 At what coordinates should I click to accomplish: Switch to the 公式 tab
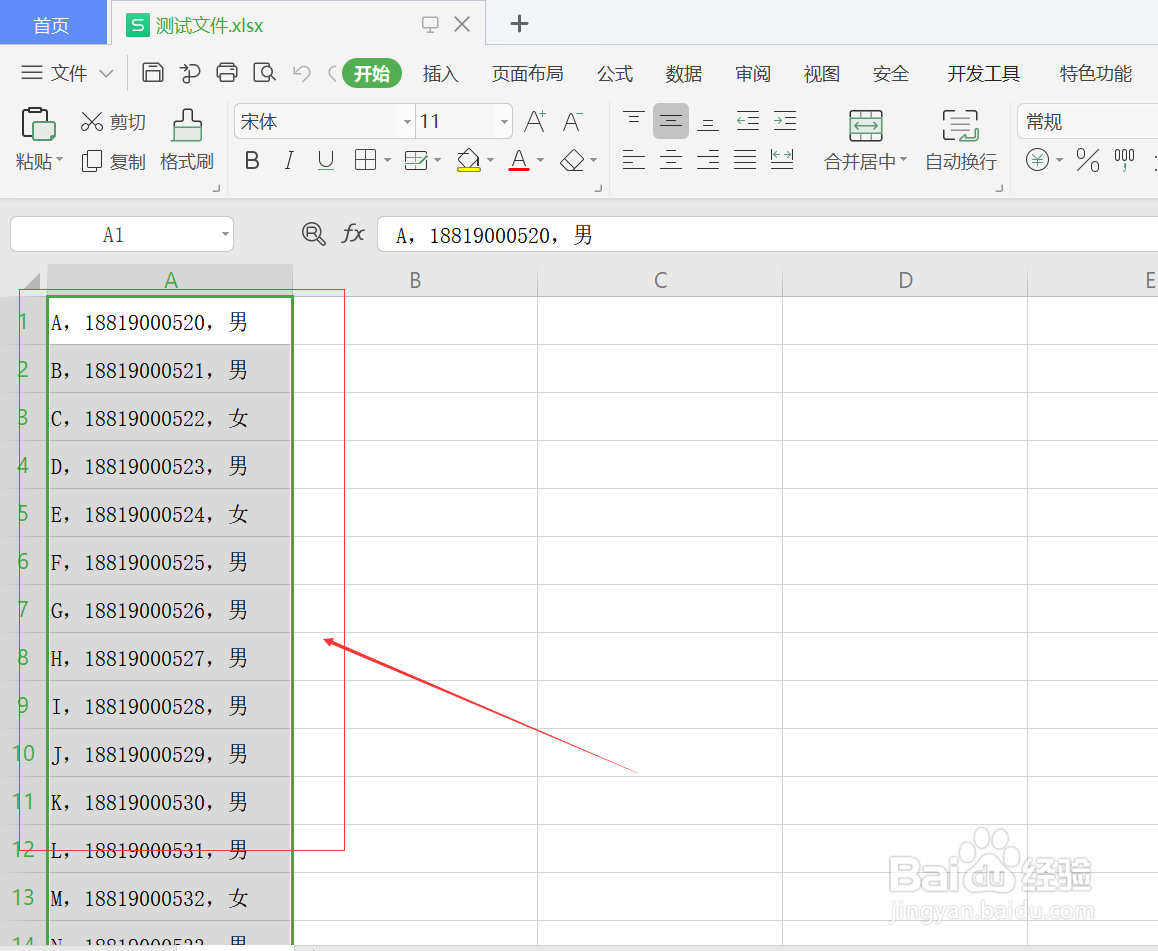point(615,74)
